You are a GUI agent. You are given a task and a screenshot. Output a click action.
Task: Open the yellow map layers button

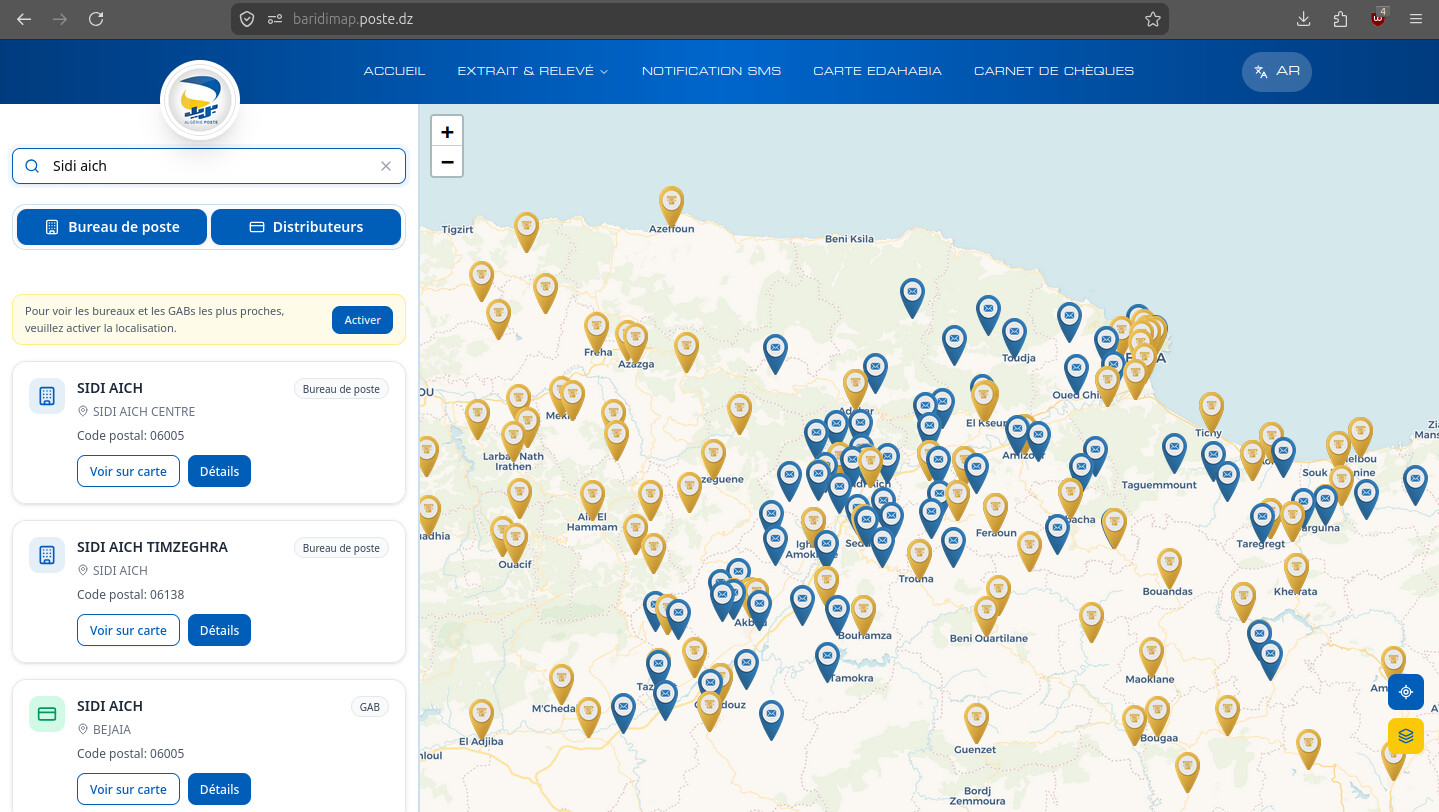(x=1405, y=736)
